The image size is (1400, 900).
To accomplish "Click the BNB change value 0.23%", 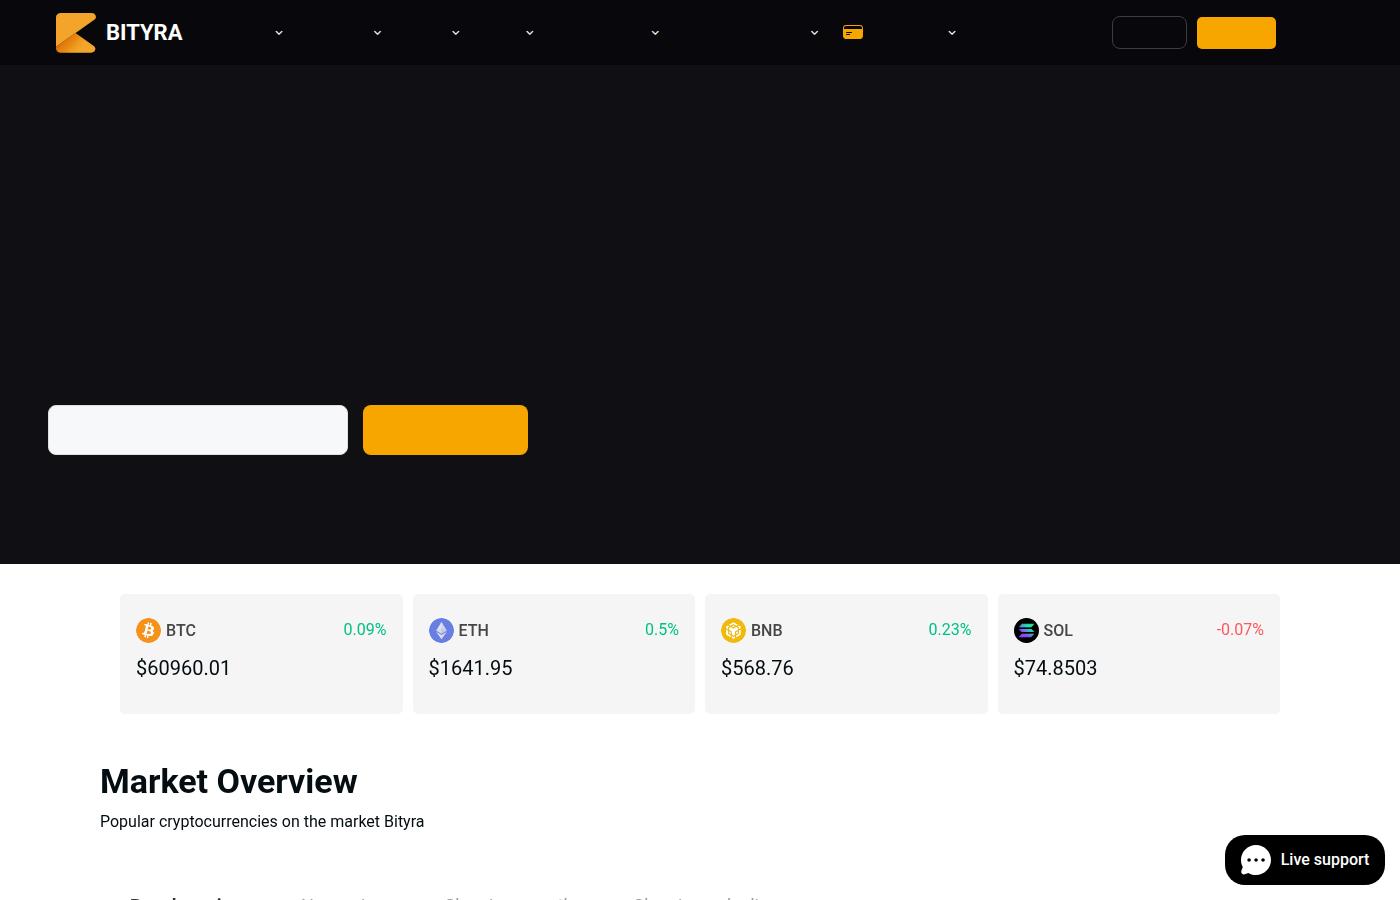I will pos(950,629).
